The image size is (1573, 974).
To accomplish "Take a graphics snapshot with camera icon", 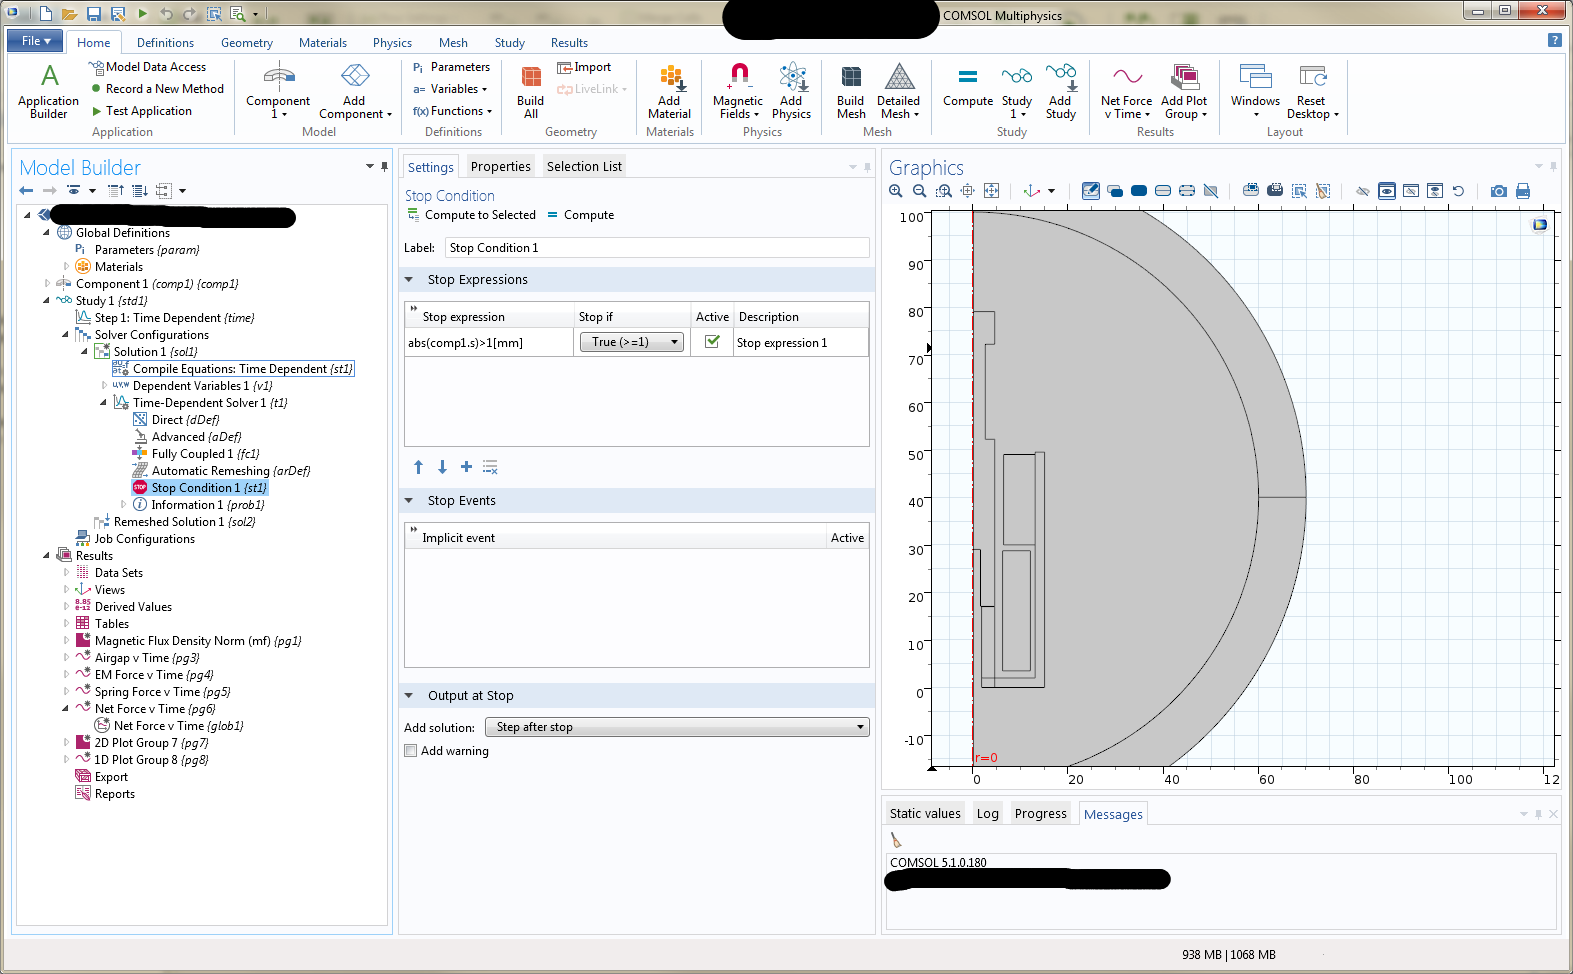I will [x=1498, y=191].
